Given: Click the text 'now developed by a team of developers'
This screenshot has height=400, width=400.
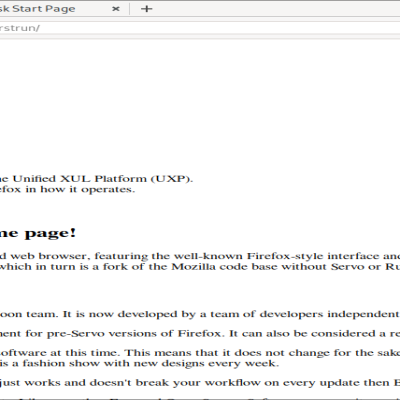Looking at the screenshot, I should click(206, 315).
